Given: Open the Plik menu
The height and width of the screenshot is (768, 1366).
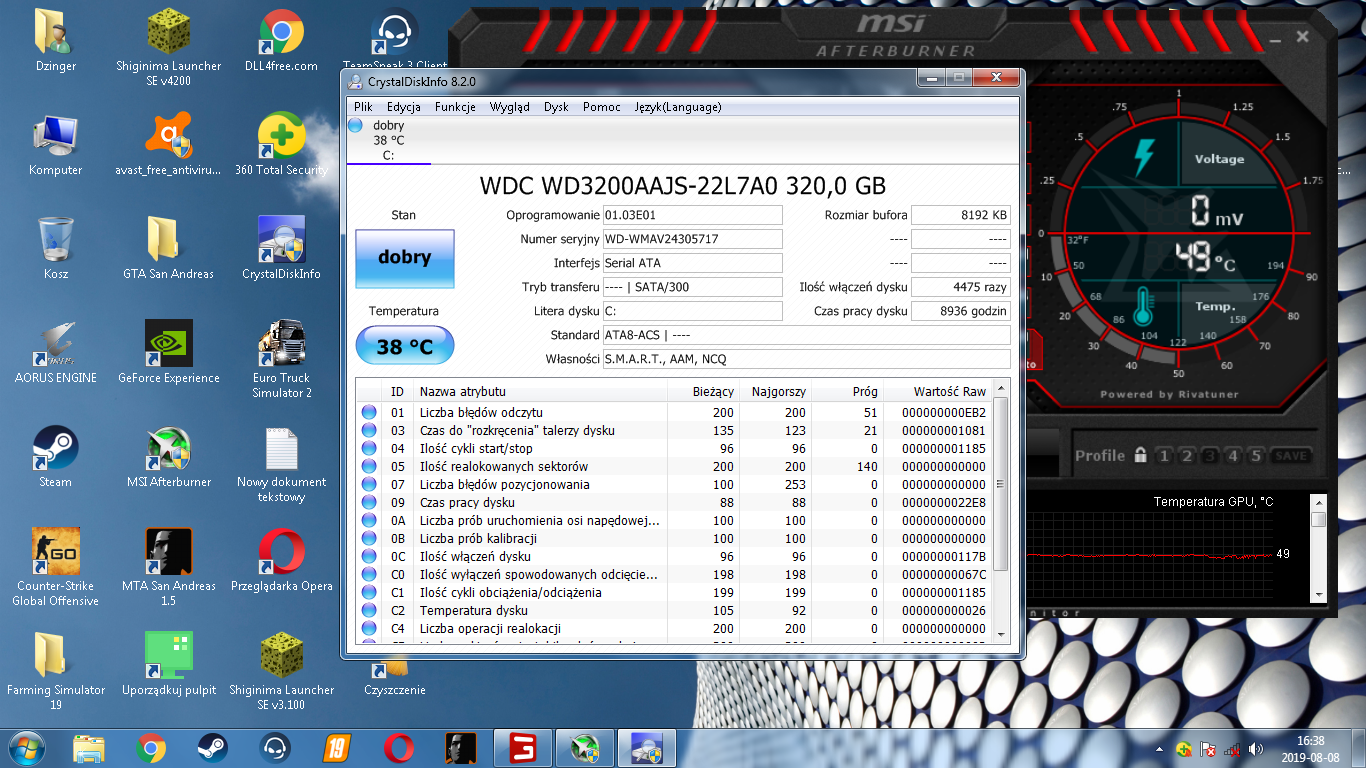Looking at the screenshot, I should pos(363,107).
